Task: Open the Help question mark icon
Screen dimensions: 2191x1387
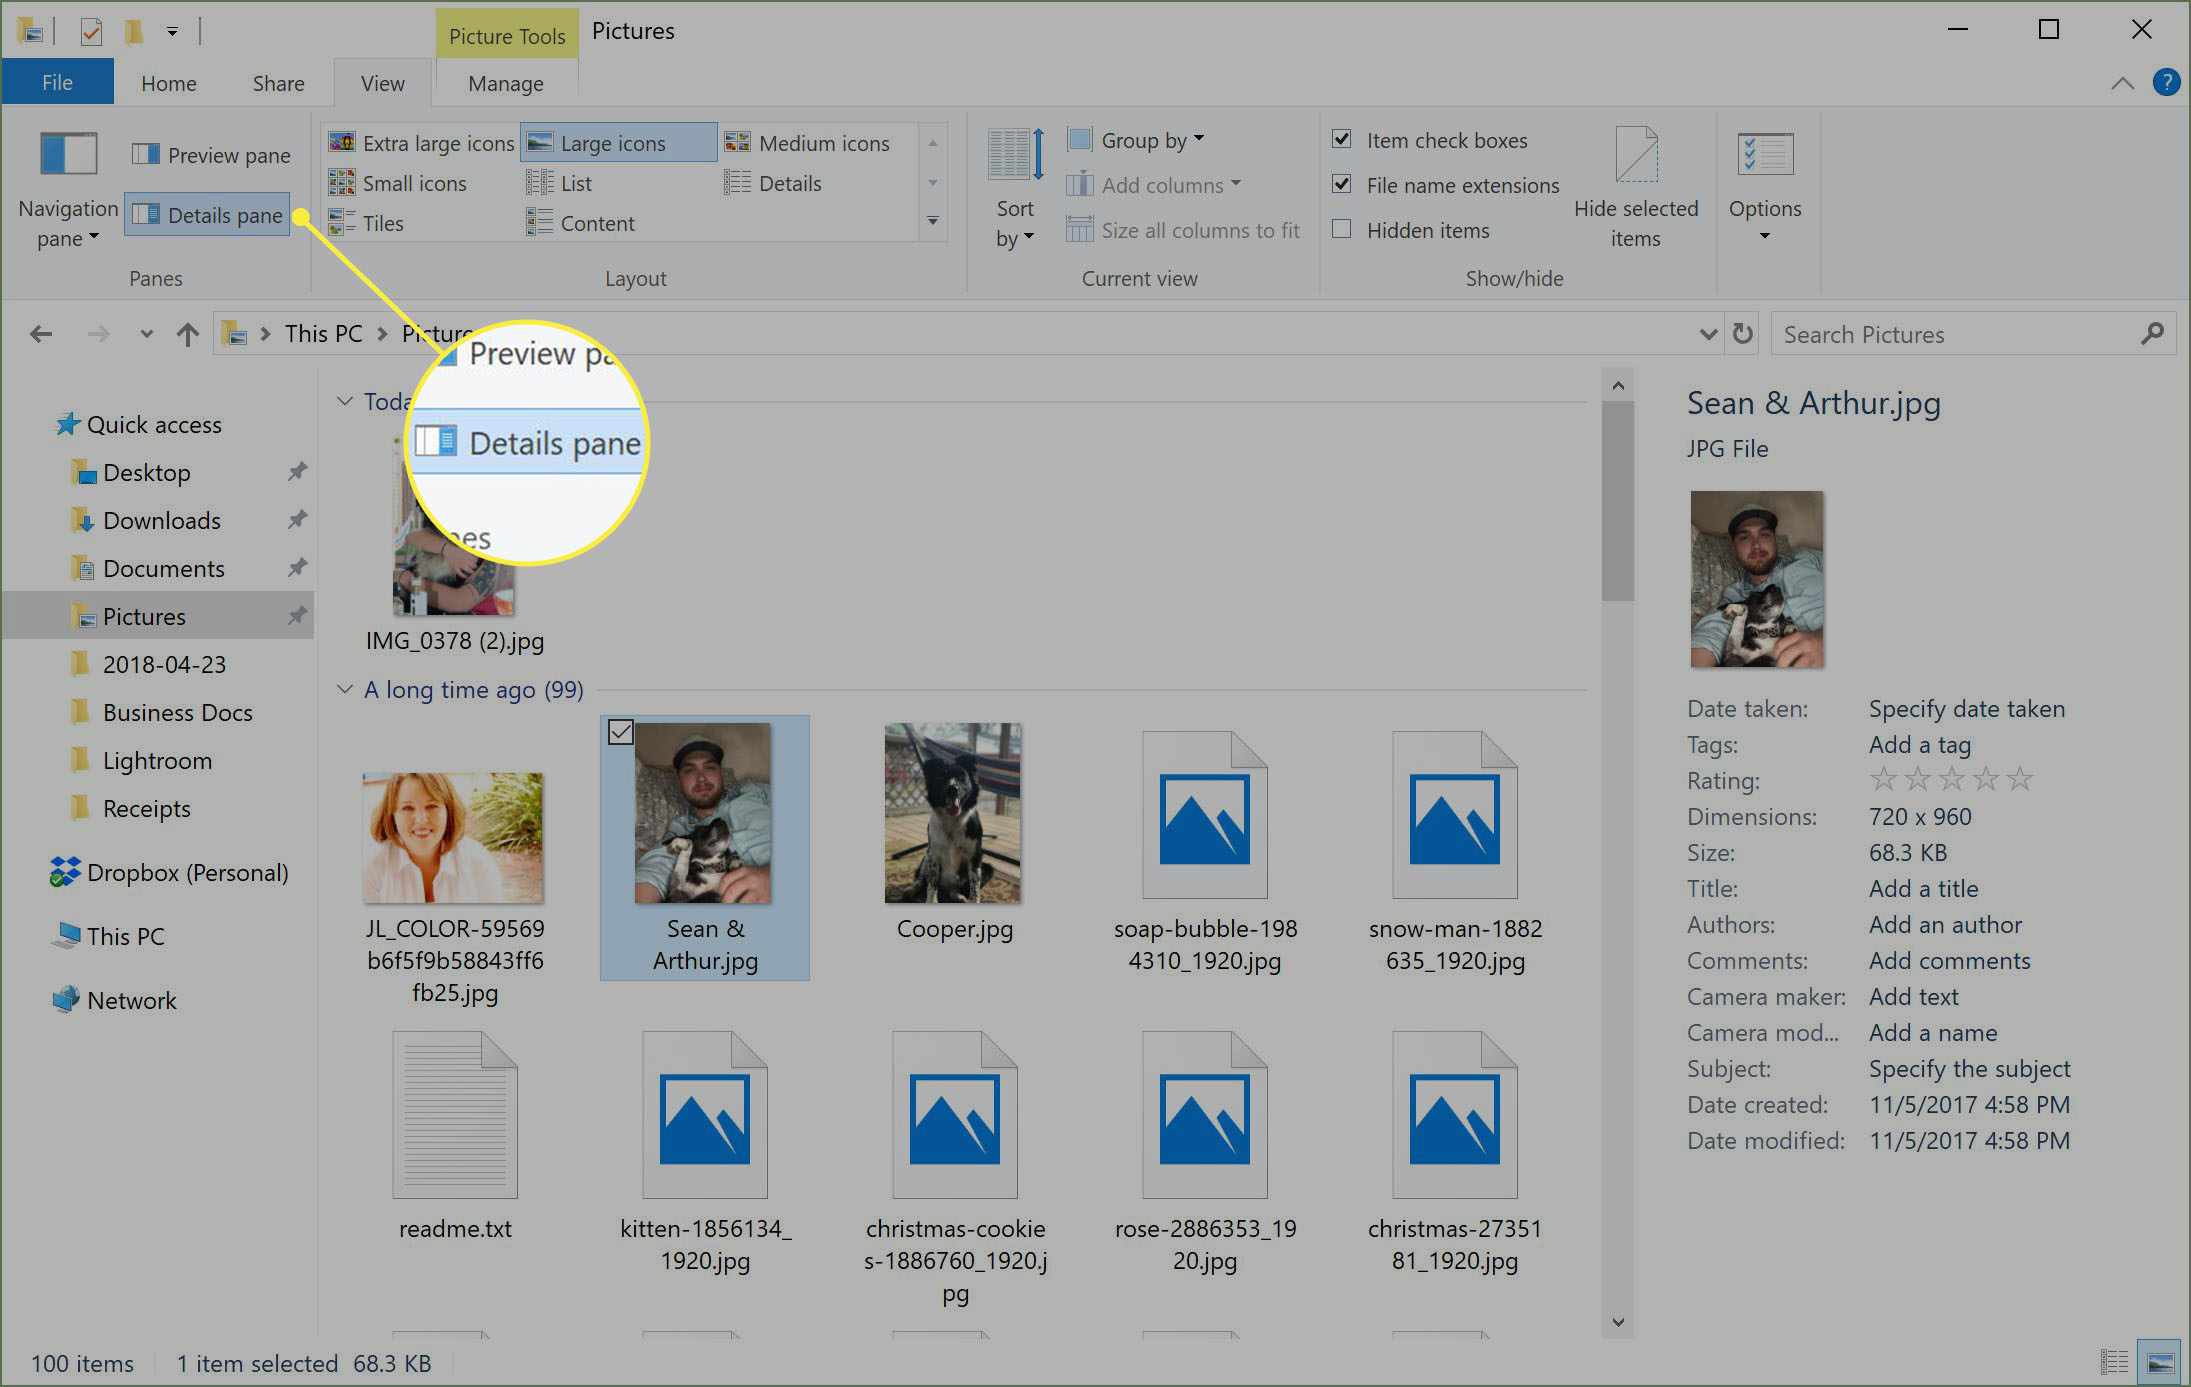Action: [2166, 82]
